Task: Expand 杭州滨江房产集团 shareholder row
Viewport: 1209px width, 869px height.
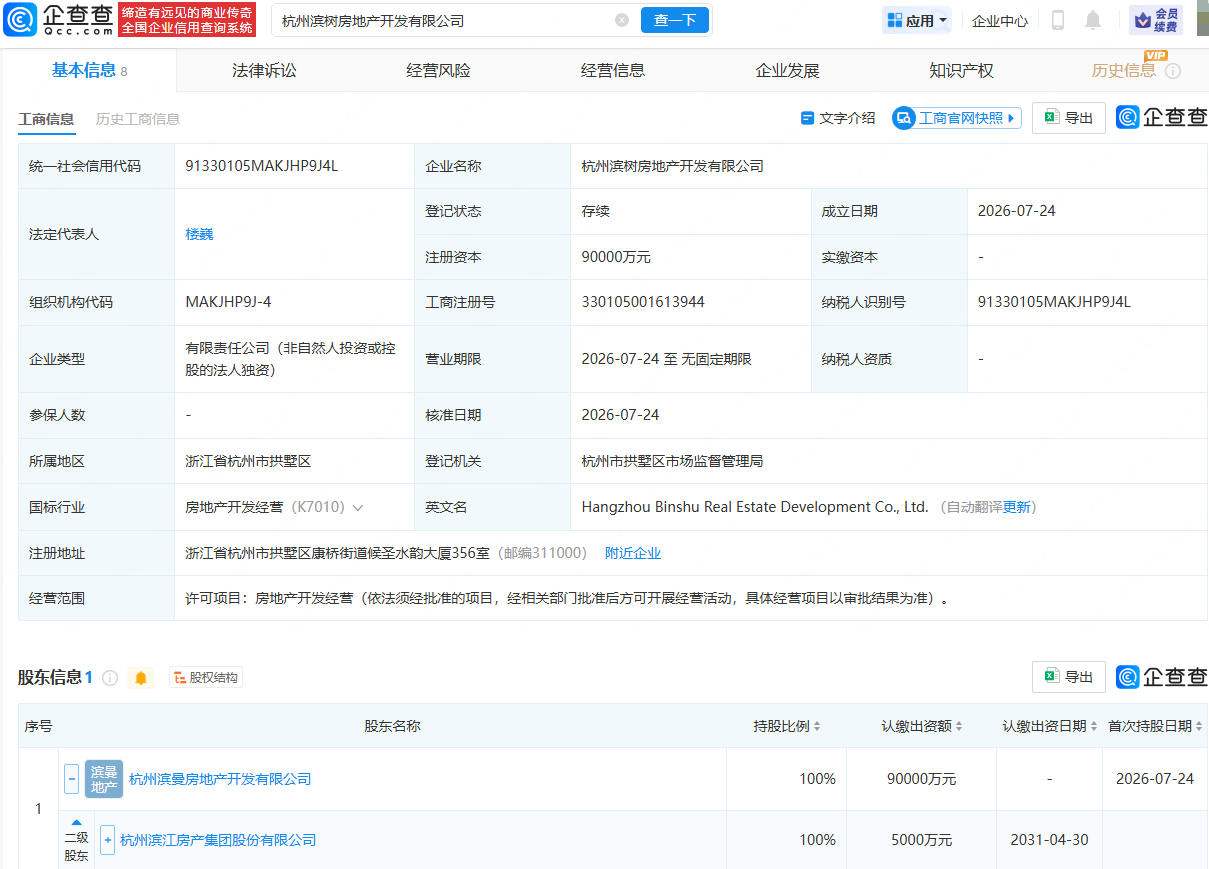Action: tap(108, 840)
